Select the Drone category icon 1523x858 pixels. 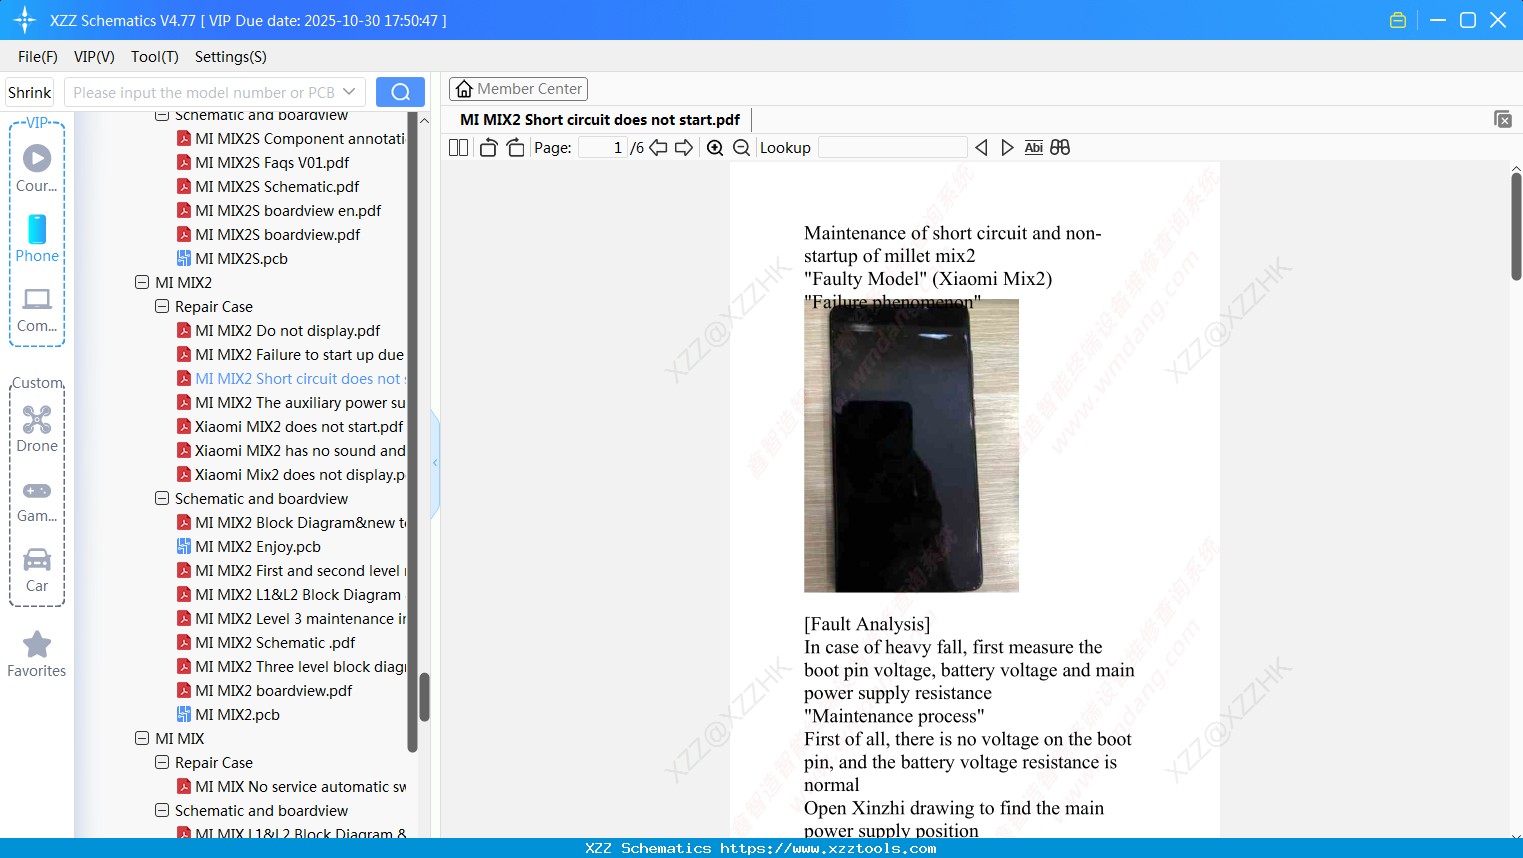36,419
